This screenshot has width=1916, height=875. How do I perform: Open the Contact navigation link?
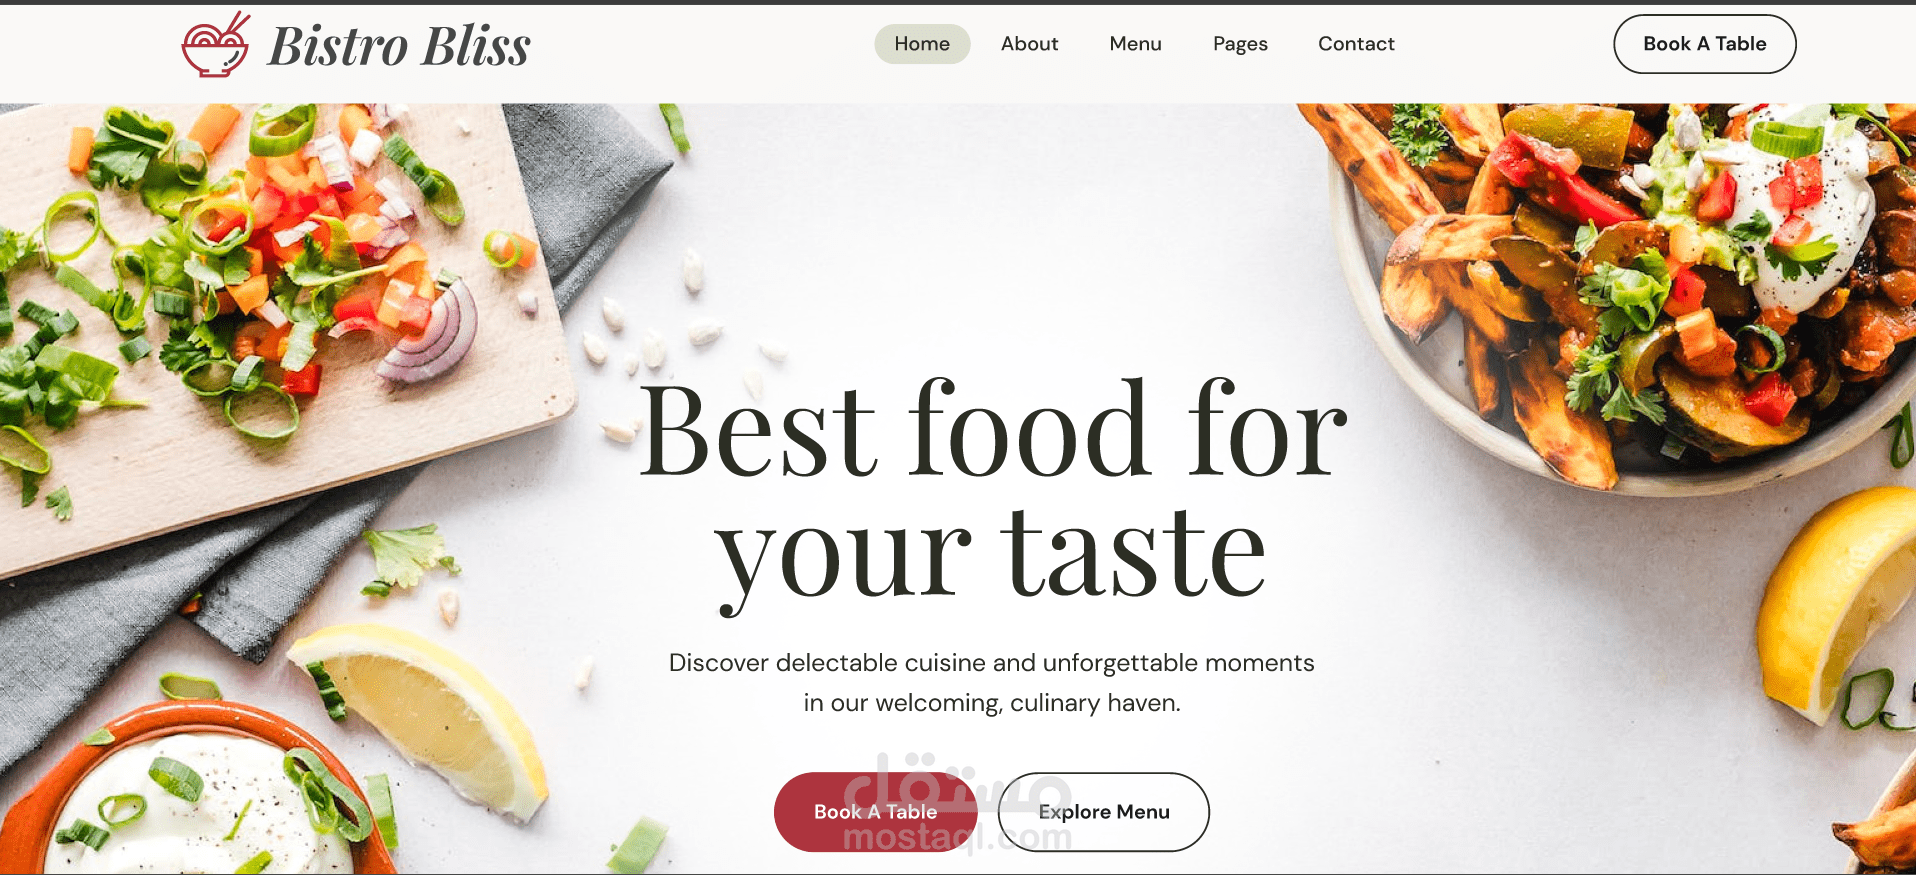click(1356, 44)
